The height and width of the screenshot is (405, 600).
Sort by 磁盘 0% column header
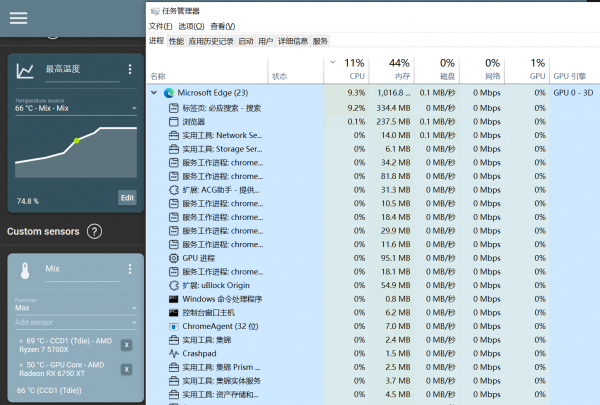(437, 70)
